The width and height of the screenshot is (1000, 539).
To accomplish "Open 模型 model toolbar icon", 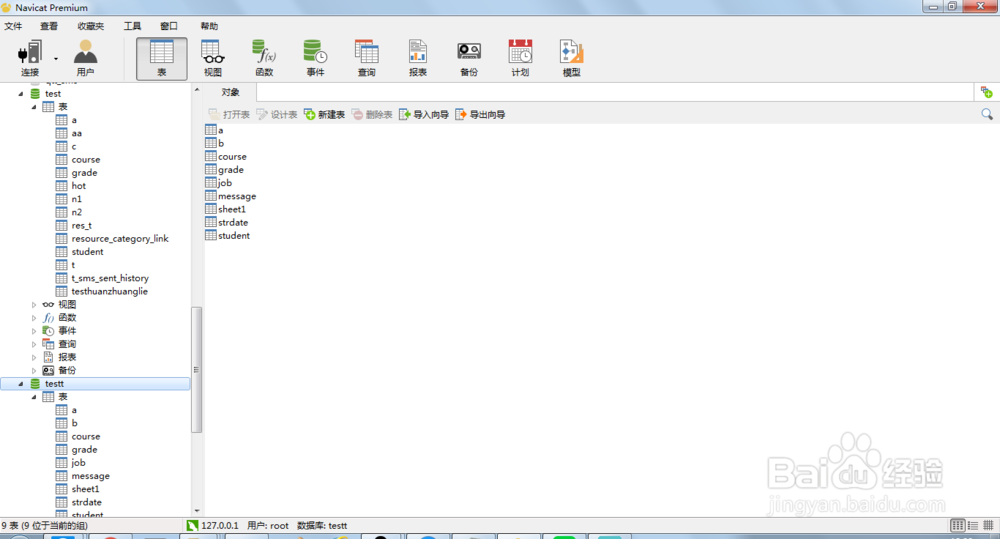I will (571, 58).
